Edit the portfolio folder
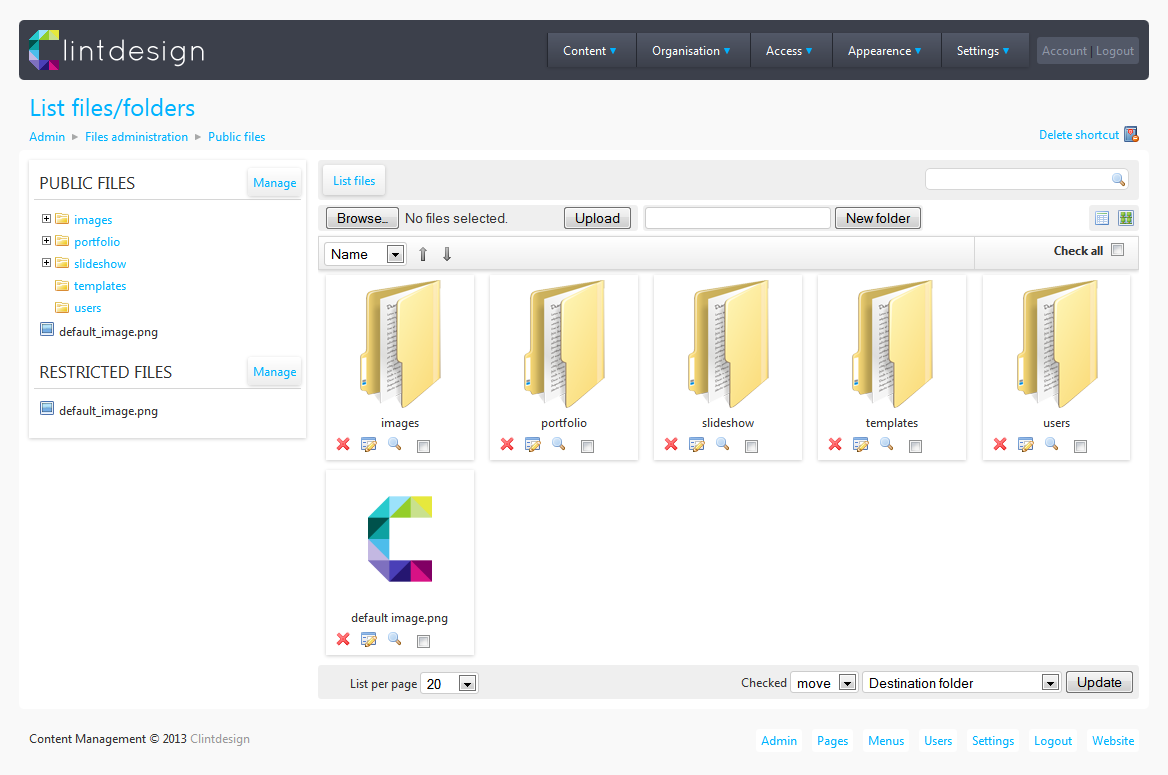This screenshot has width=1168, height=775. (533, 444)
